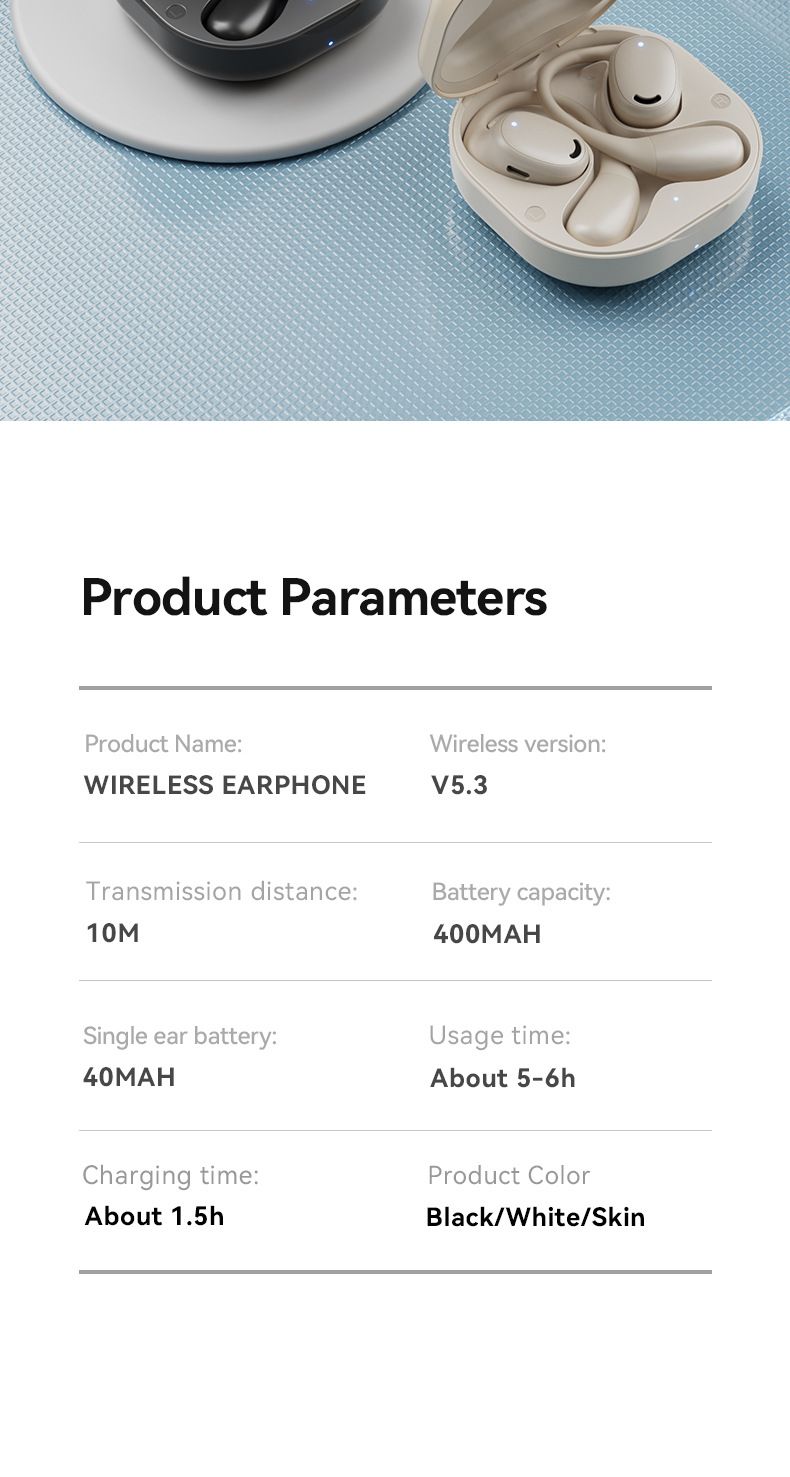
Task: Click the 400MAH capacity value
Action: [x=487, y=934]
